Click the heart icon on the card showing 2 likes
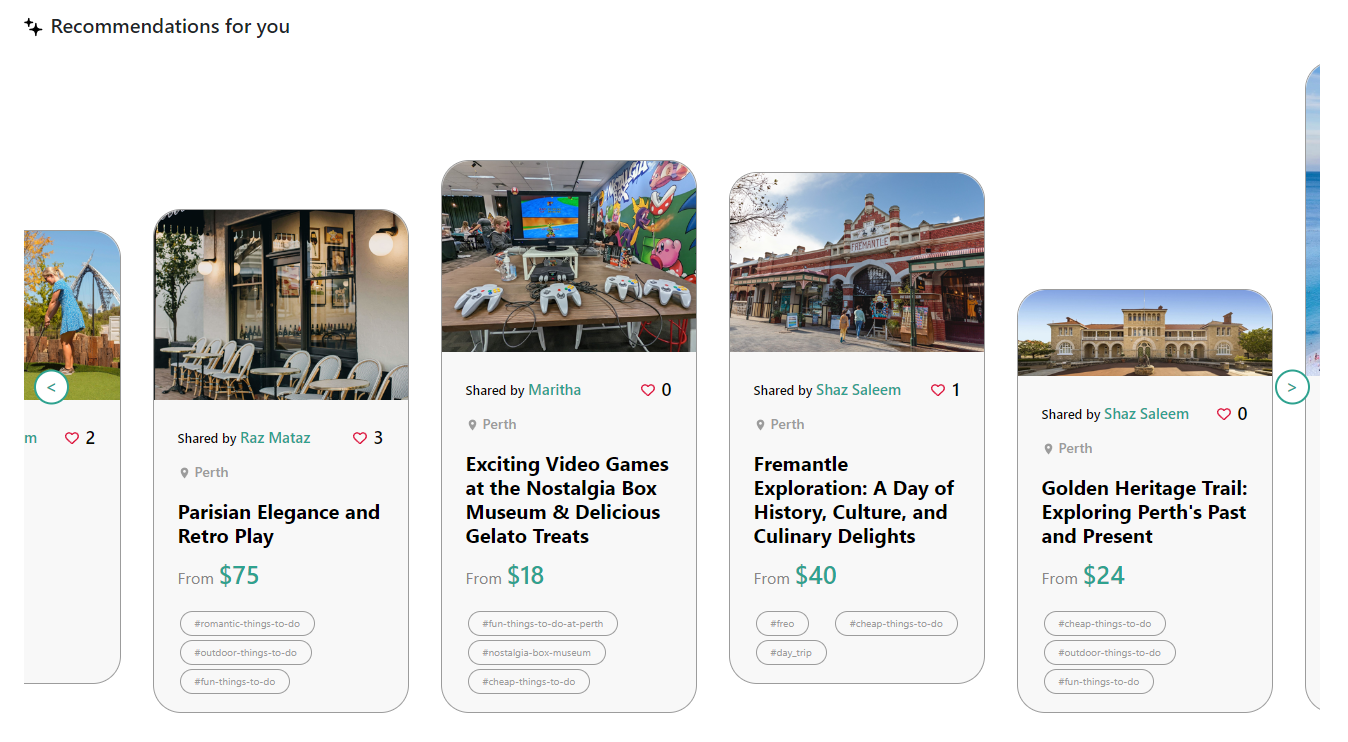The image size is (1348, 742). point(72,438)
